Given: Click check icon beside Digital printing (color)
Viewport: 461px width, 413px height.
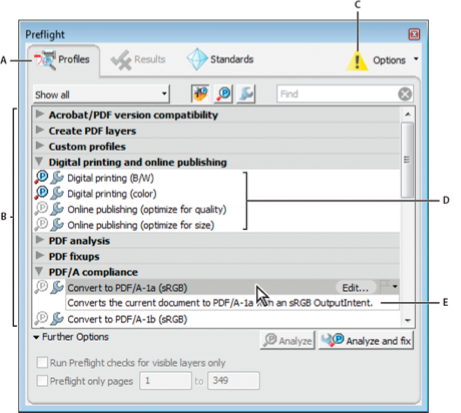Looking at the screenshot, I should coord(41,193).
